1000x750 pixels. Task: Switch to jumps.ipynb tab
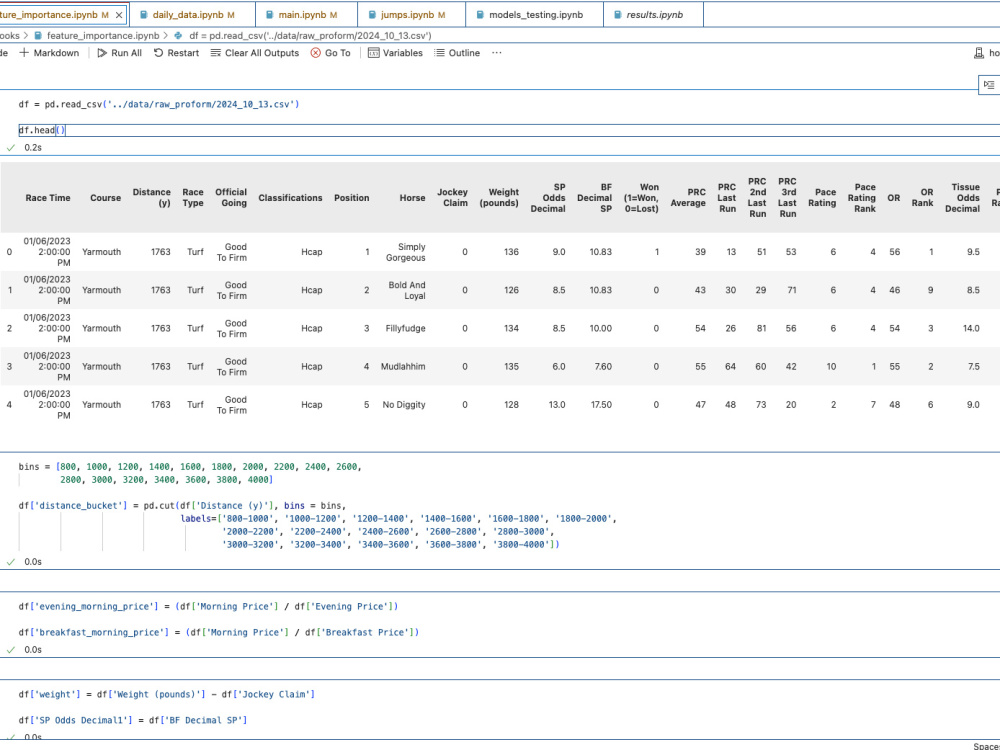(x=411, y=15)
